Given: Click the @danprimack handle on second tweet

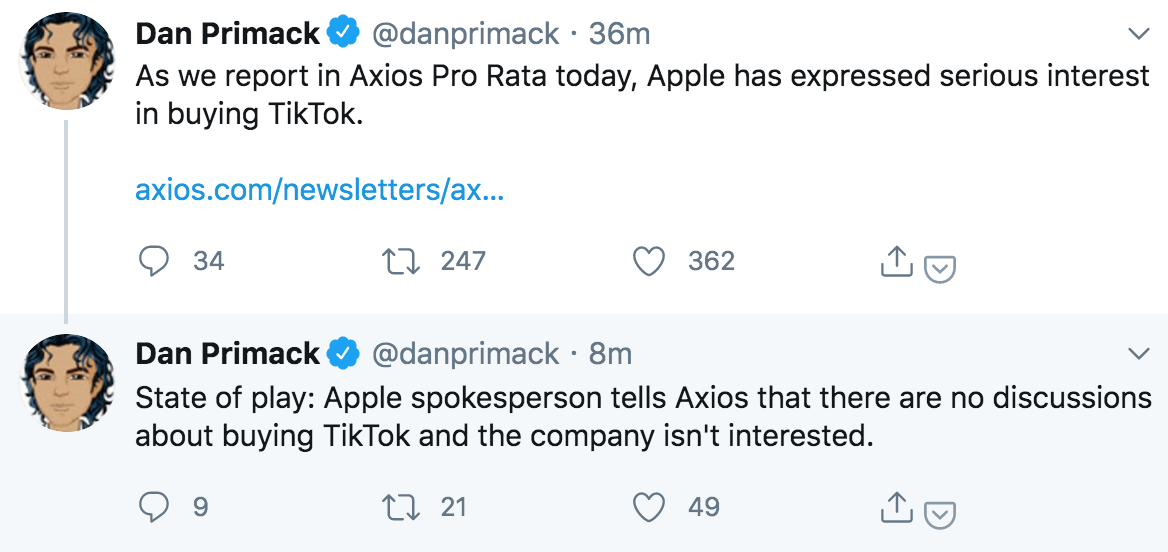Looking at the screenshot, I should point(465,354).
